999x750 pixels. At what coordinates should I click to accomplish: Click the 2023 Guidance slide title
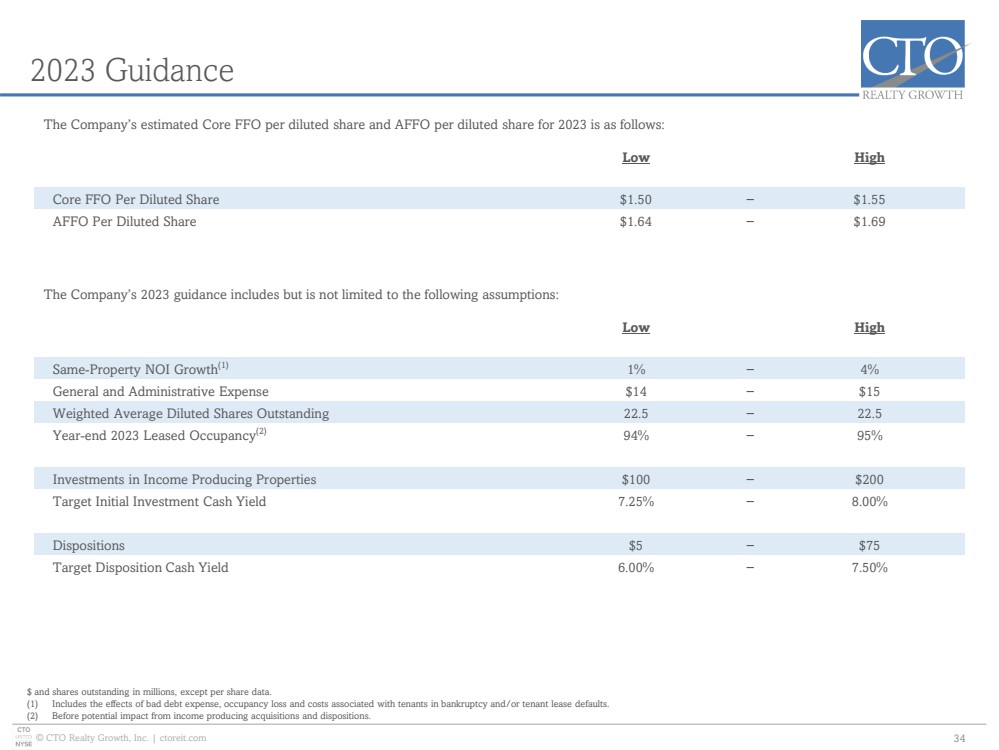(x=132, y=70)
